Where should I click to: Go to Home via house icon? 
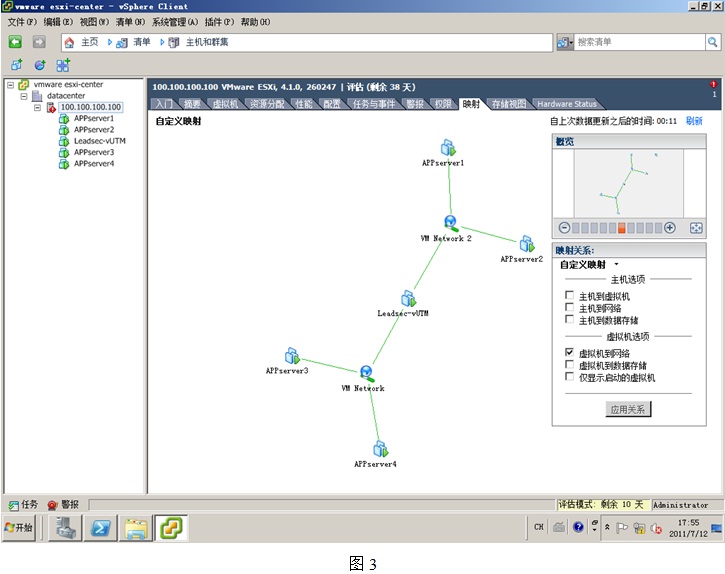point(69,43)
